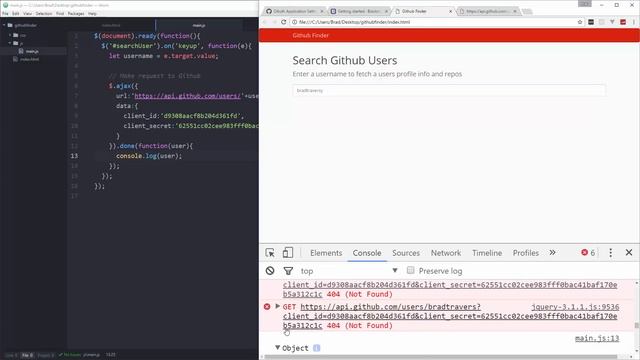
Task: Switch to the Network tab in DevTools
Action: [446, 253]
